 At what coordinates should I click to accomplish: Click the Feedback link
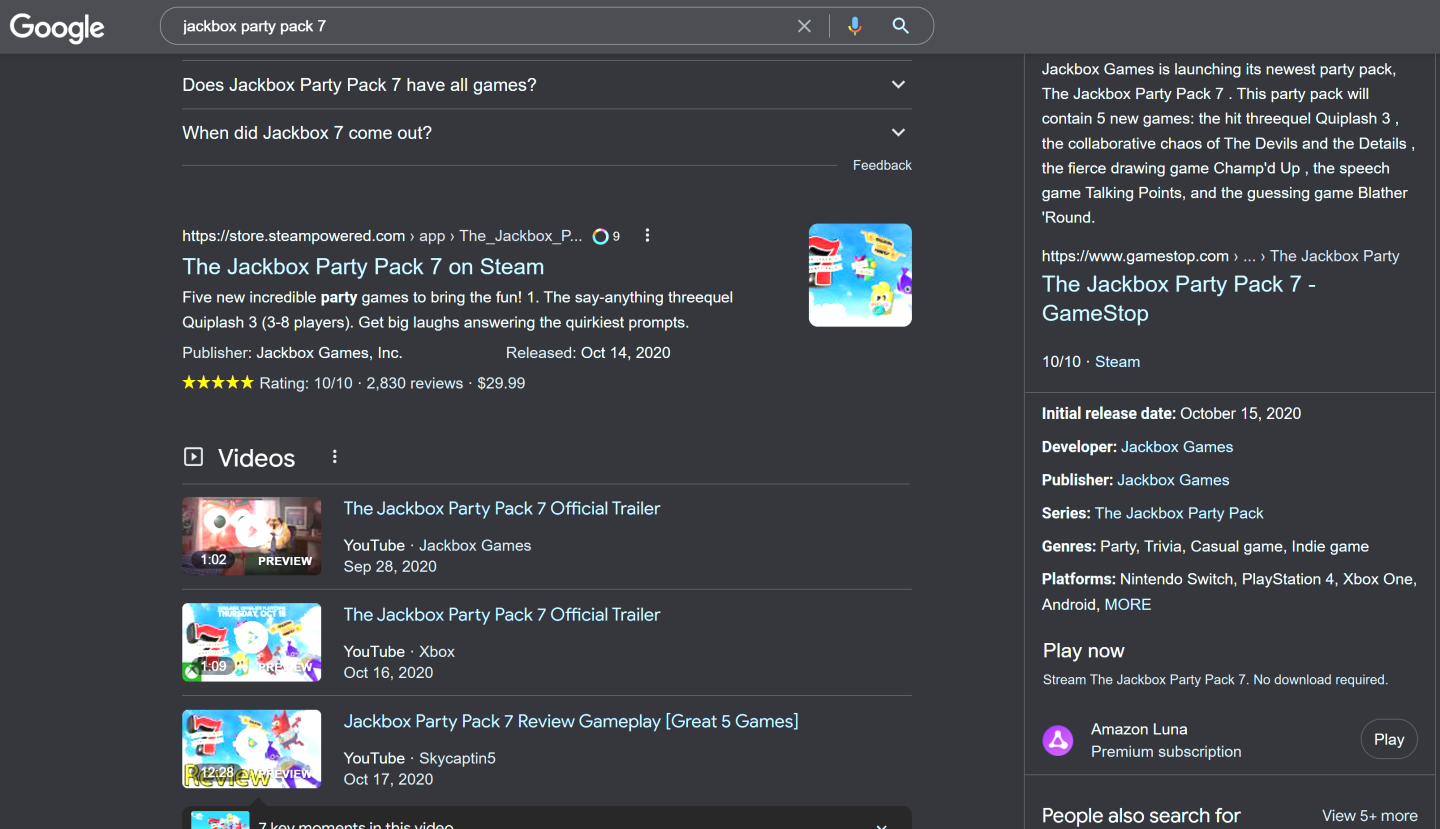(882, 164)
